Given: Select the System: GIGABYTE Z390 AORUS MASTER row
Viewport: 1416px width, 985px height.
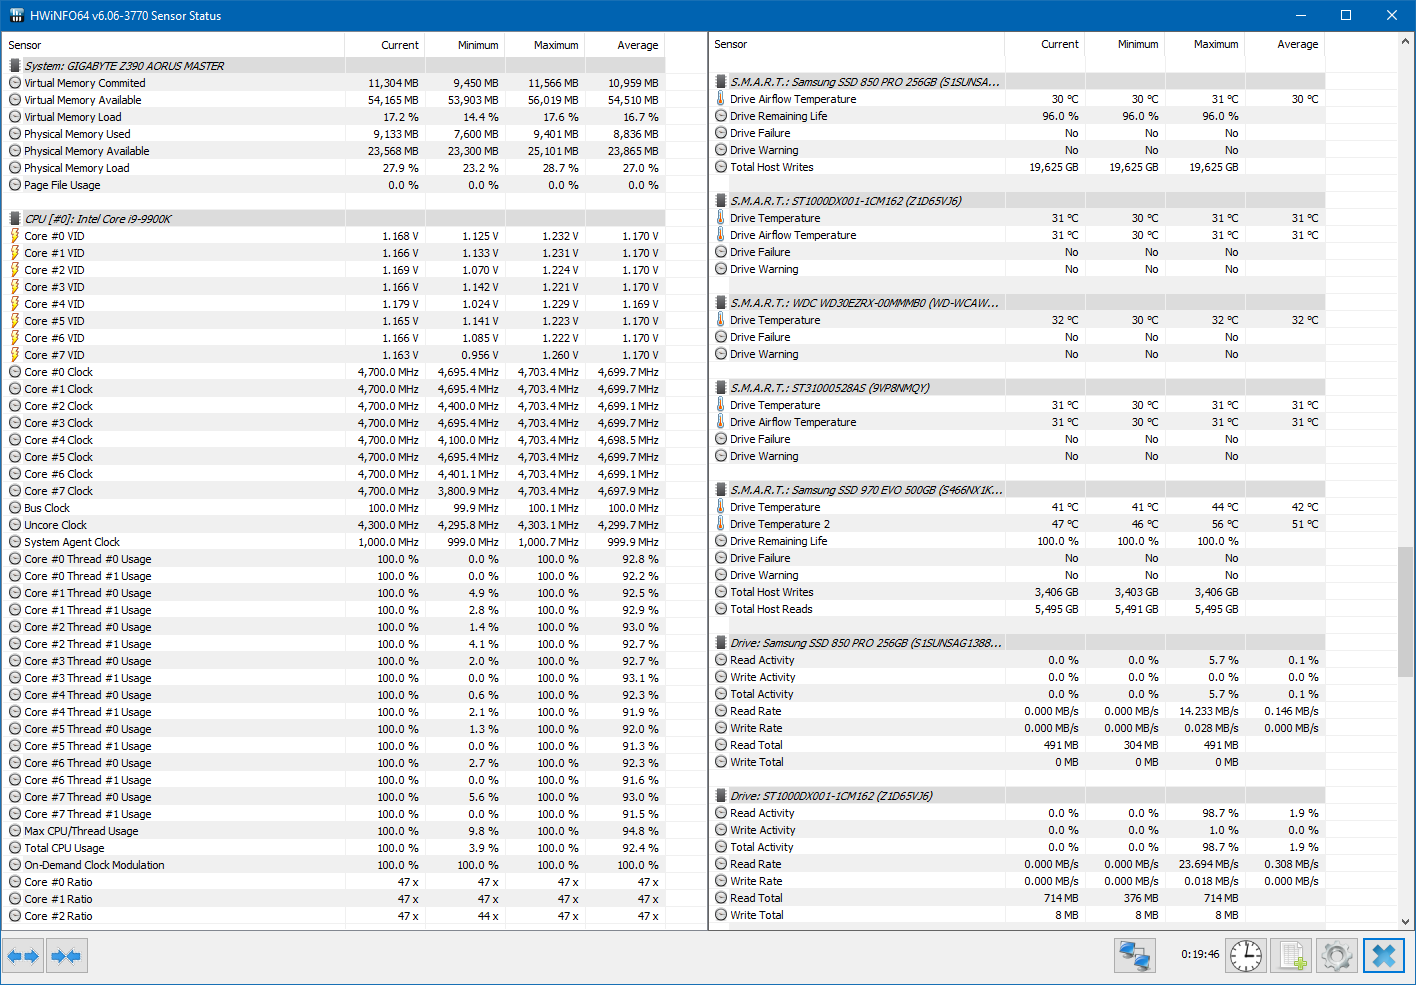Looking at the screenshot, I should [334, 66].
